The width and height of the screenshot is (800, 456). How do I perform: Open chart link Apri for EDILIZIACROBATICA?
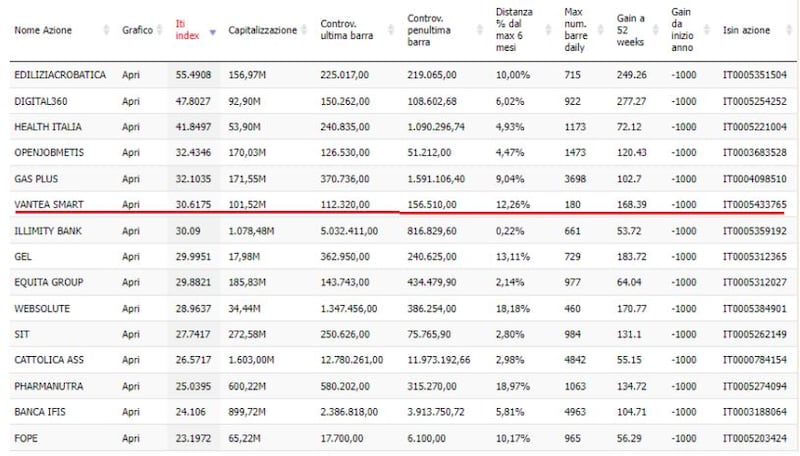pyautogui.click(x=131, y=75)
